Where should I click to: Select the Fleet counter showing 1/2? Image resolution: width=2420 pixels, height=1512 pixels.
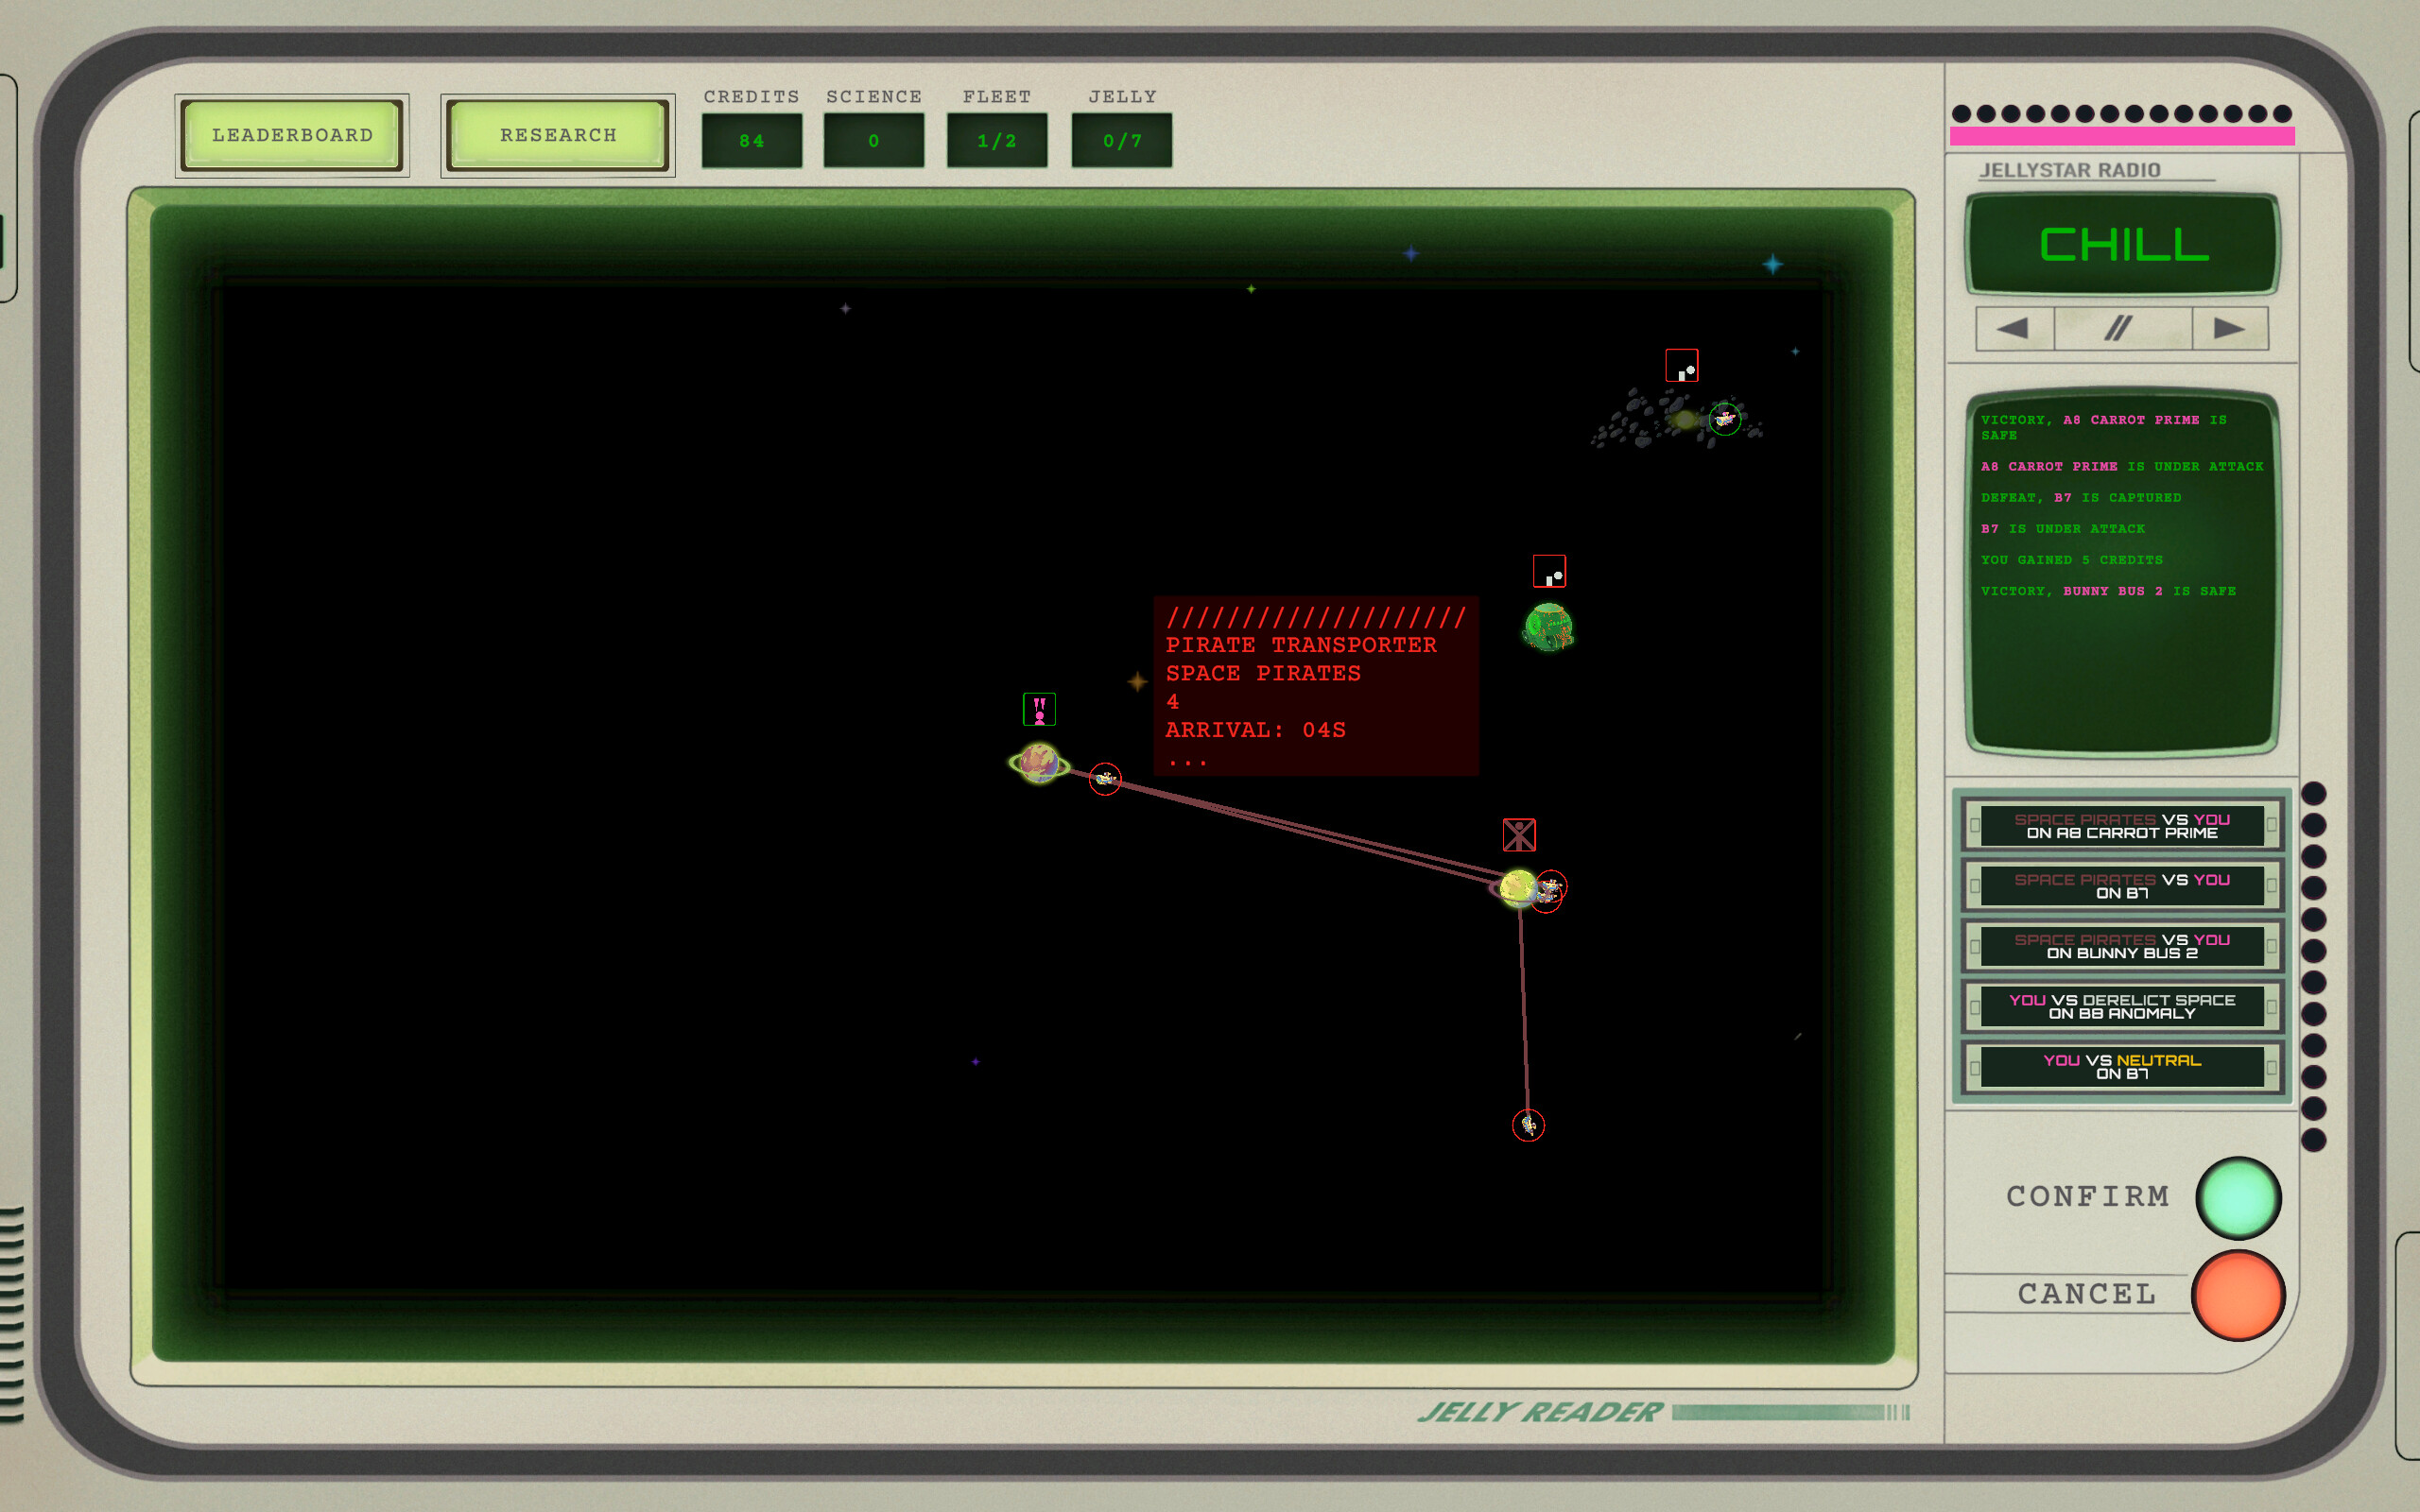pos(997,141)
